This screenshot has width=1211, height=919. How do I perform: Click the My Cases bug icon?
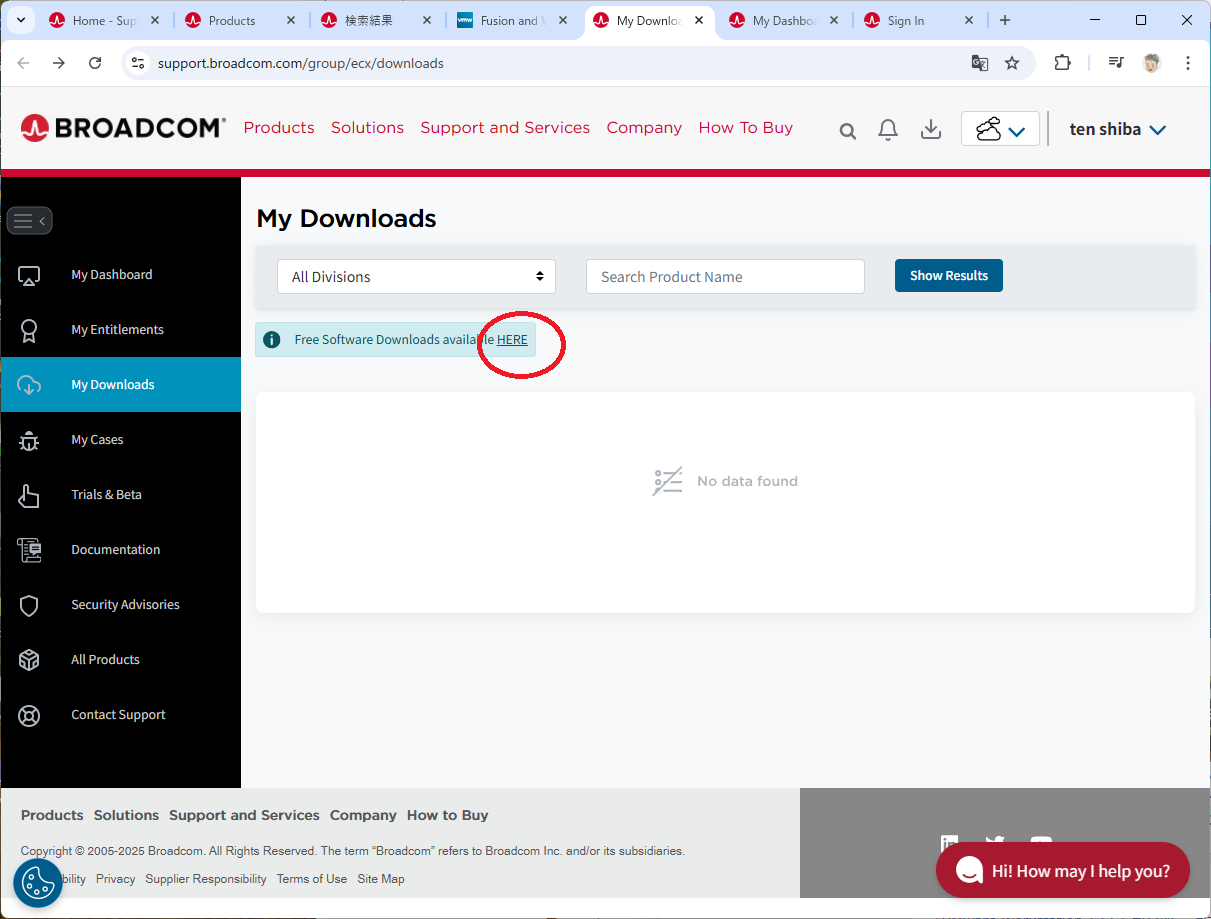(29, 440)
